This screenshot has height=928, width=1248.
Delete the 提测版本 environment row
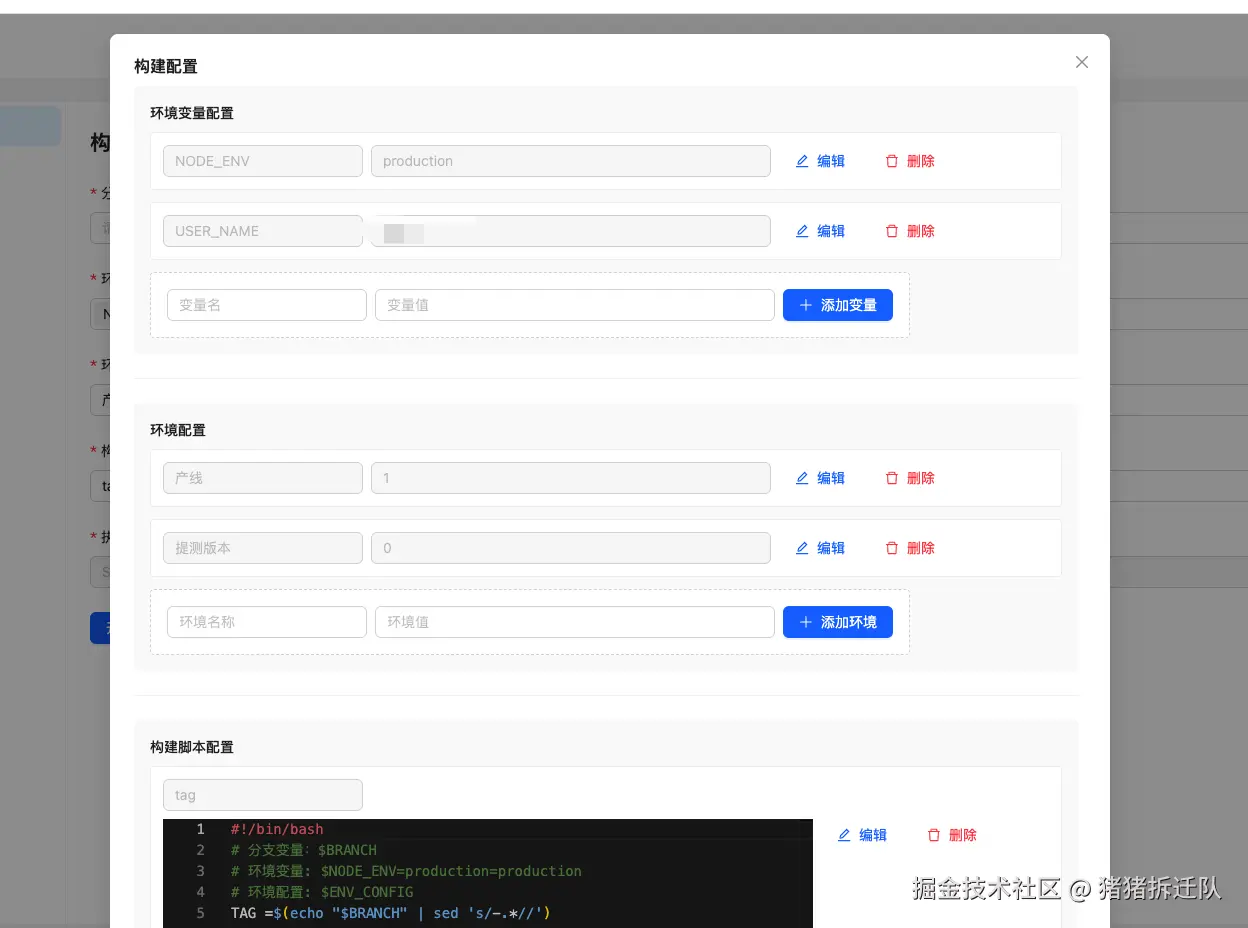910,548
